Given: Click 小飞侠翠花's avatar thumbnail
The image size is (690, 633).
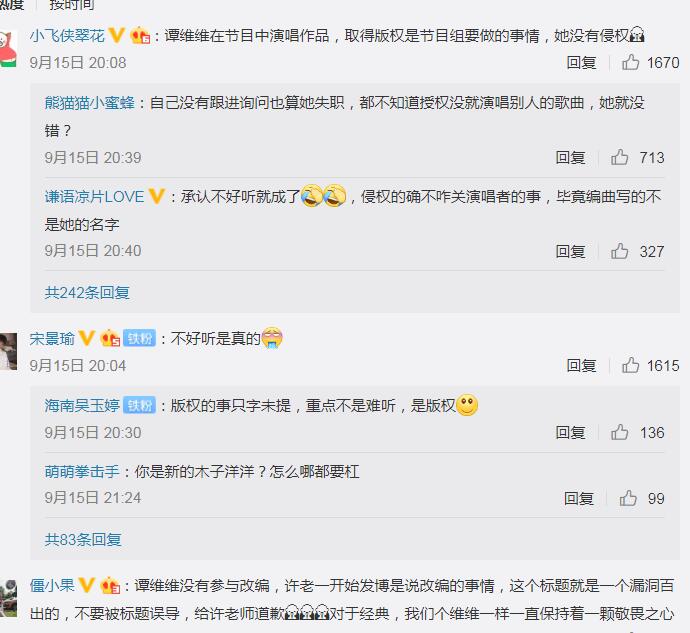Looking at the screenshot, I should 8,48.
